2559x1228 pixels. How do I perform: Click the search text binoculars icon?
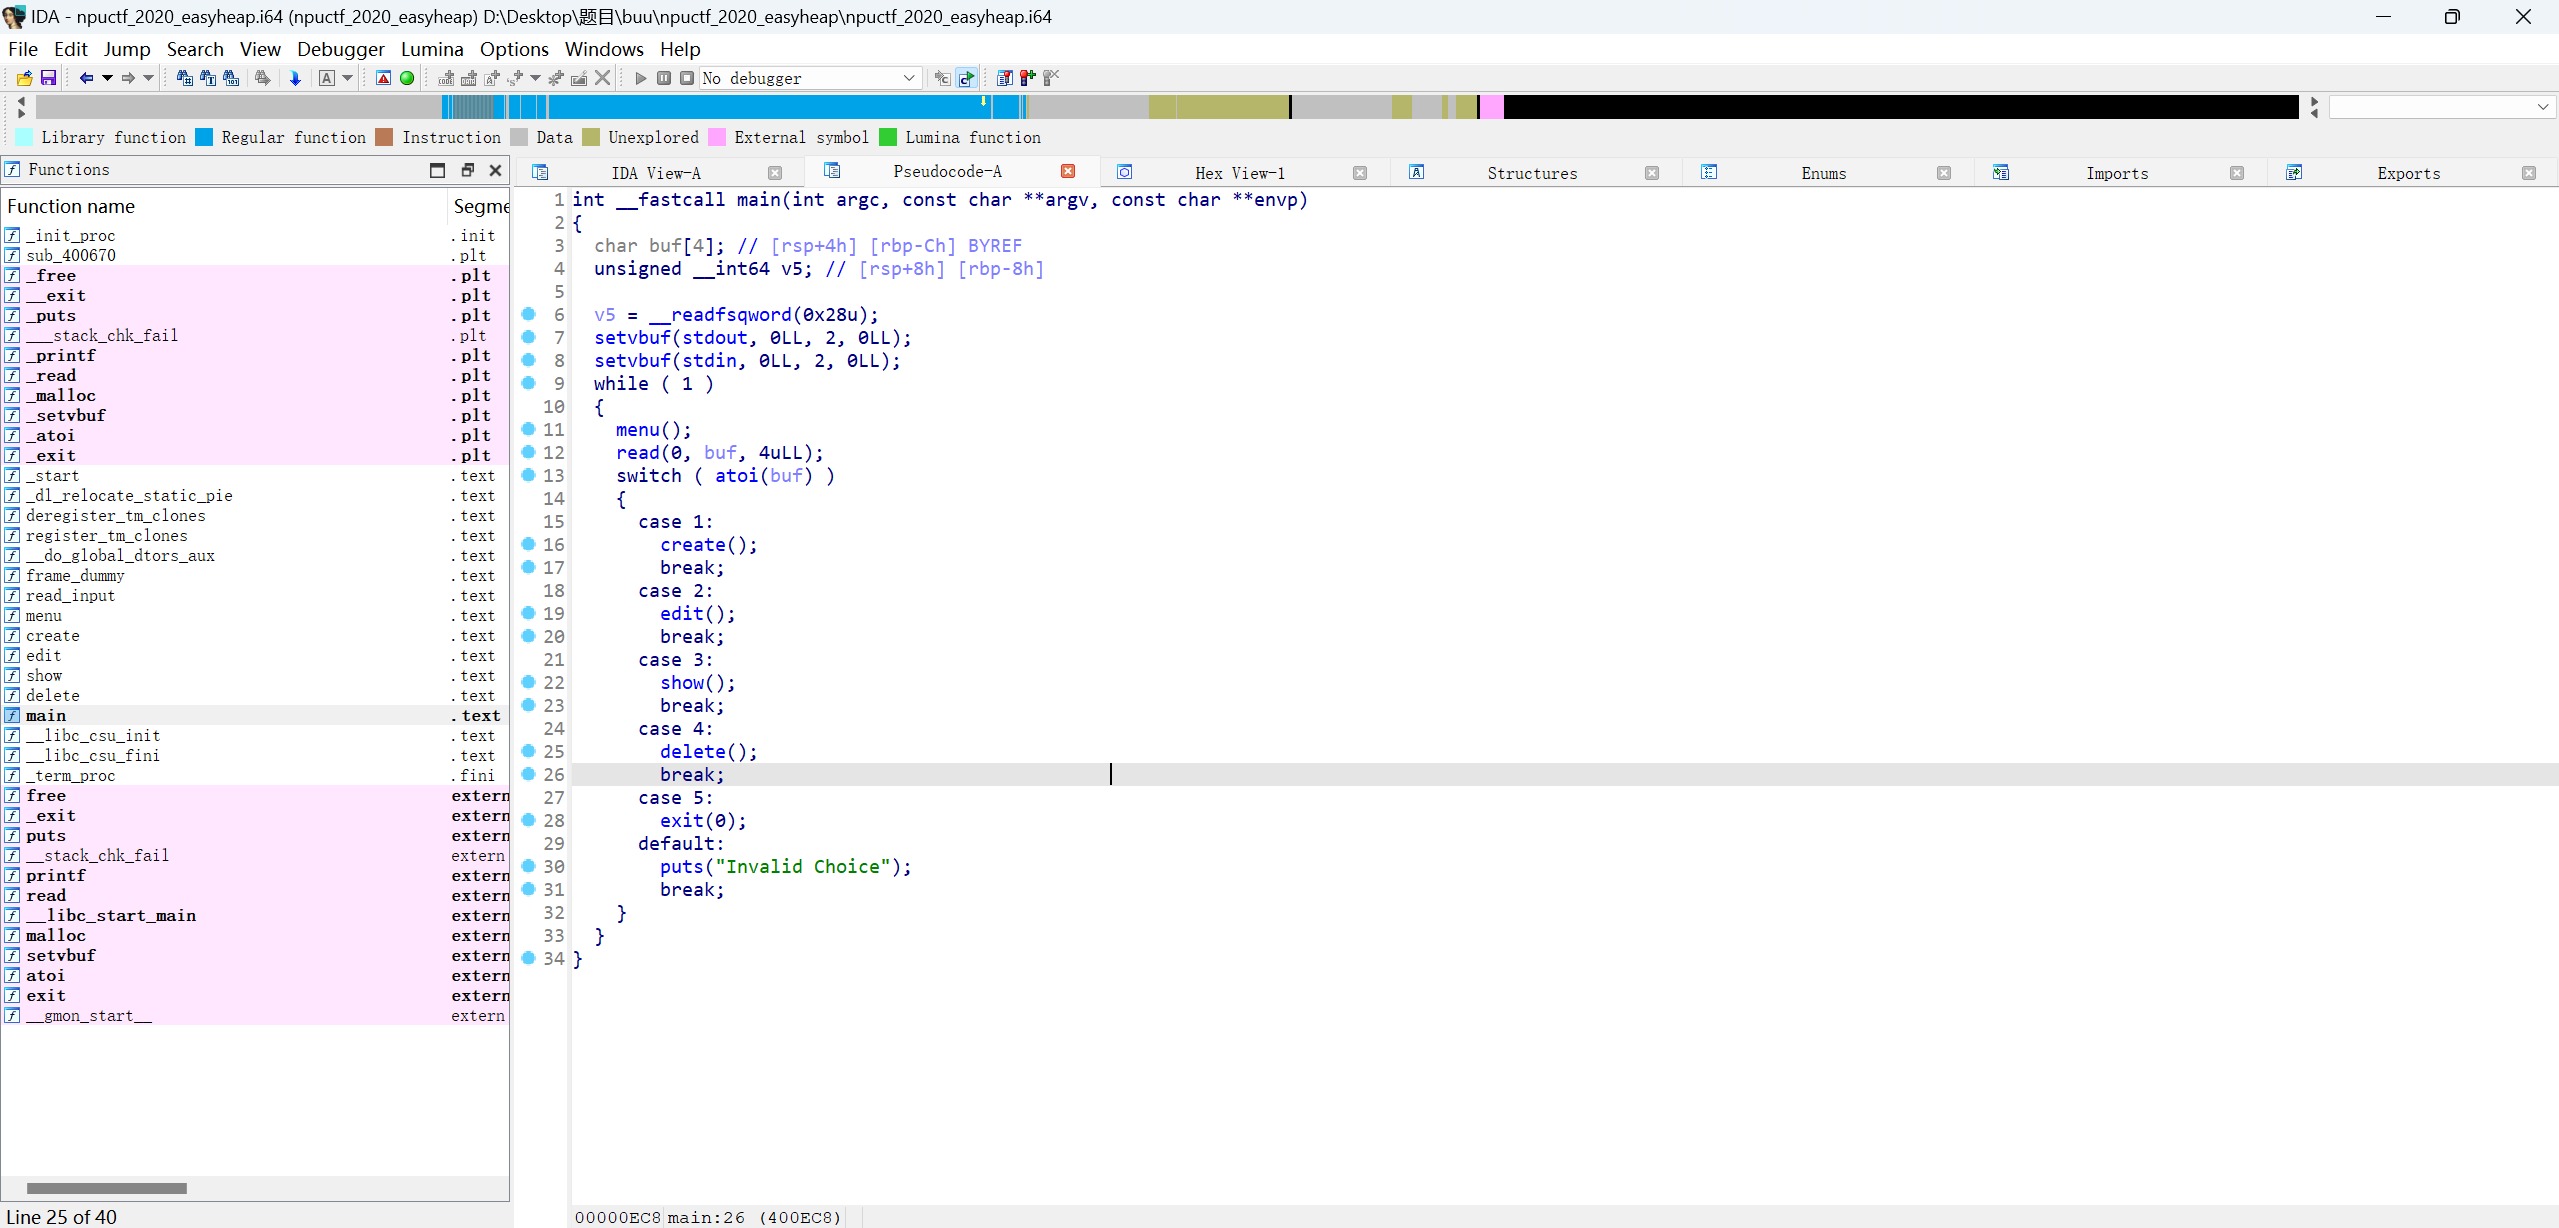pos(208,78)
